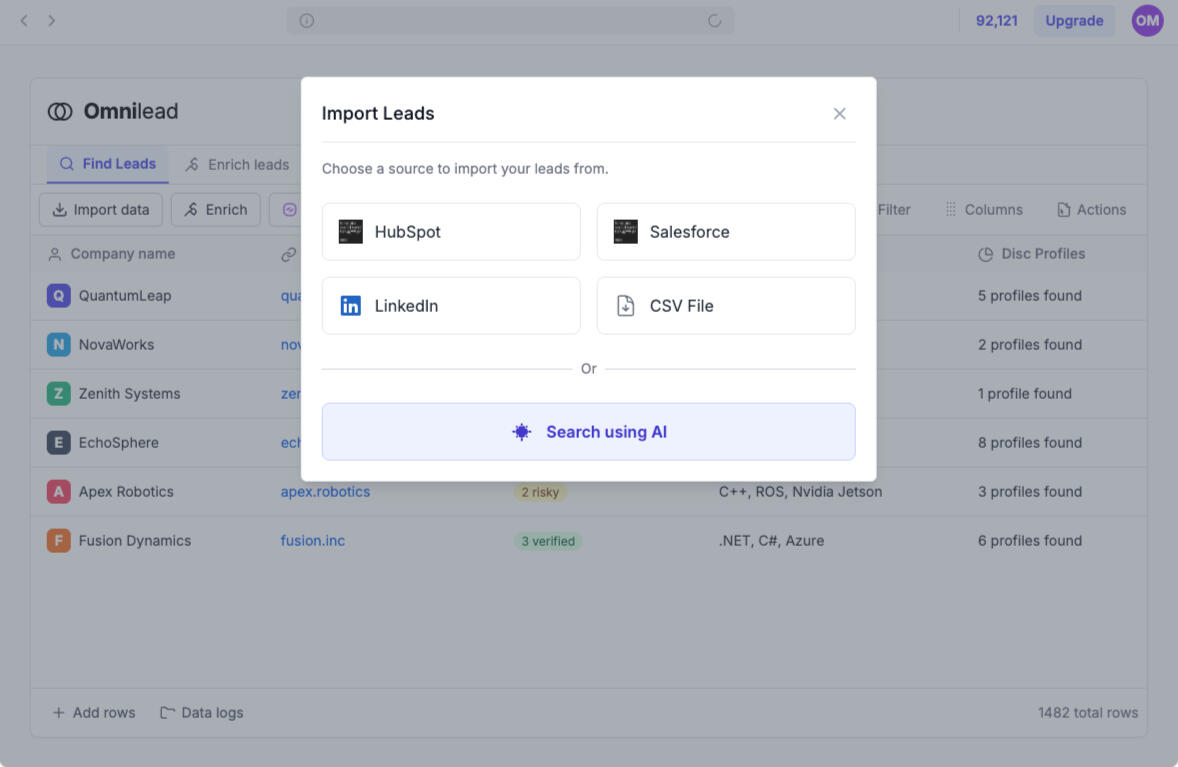Choose HubSpot as import source
Screen dimensions: 1178x767
[x=451, y=232]
